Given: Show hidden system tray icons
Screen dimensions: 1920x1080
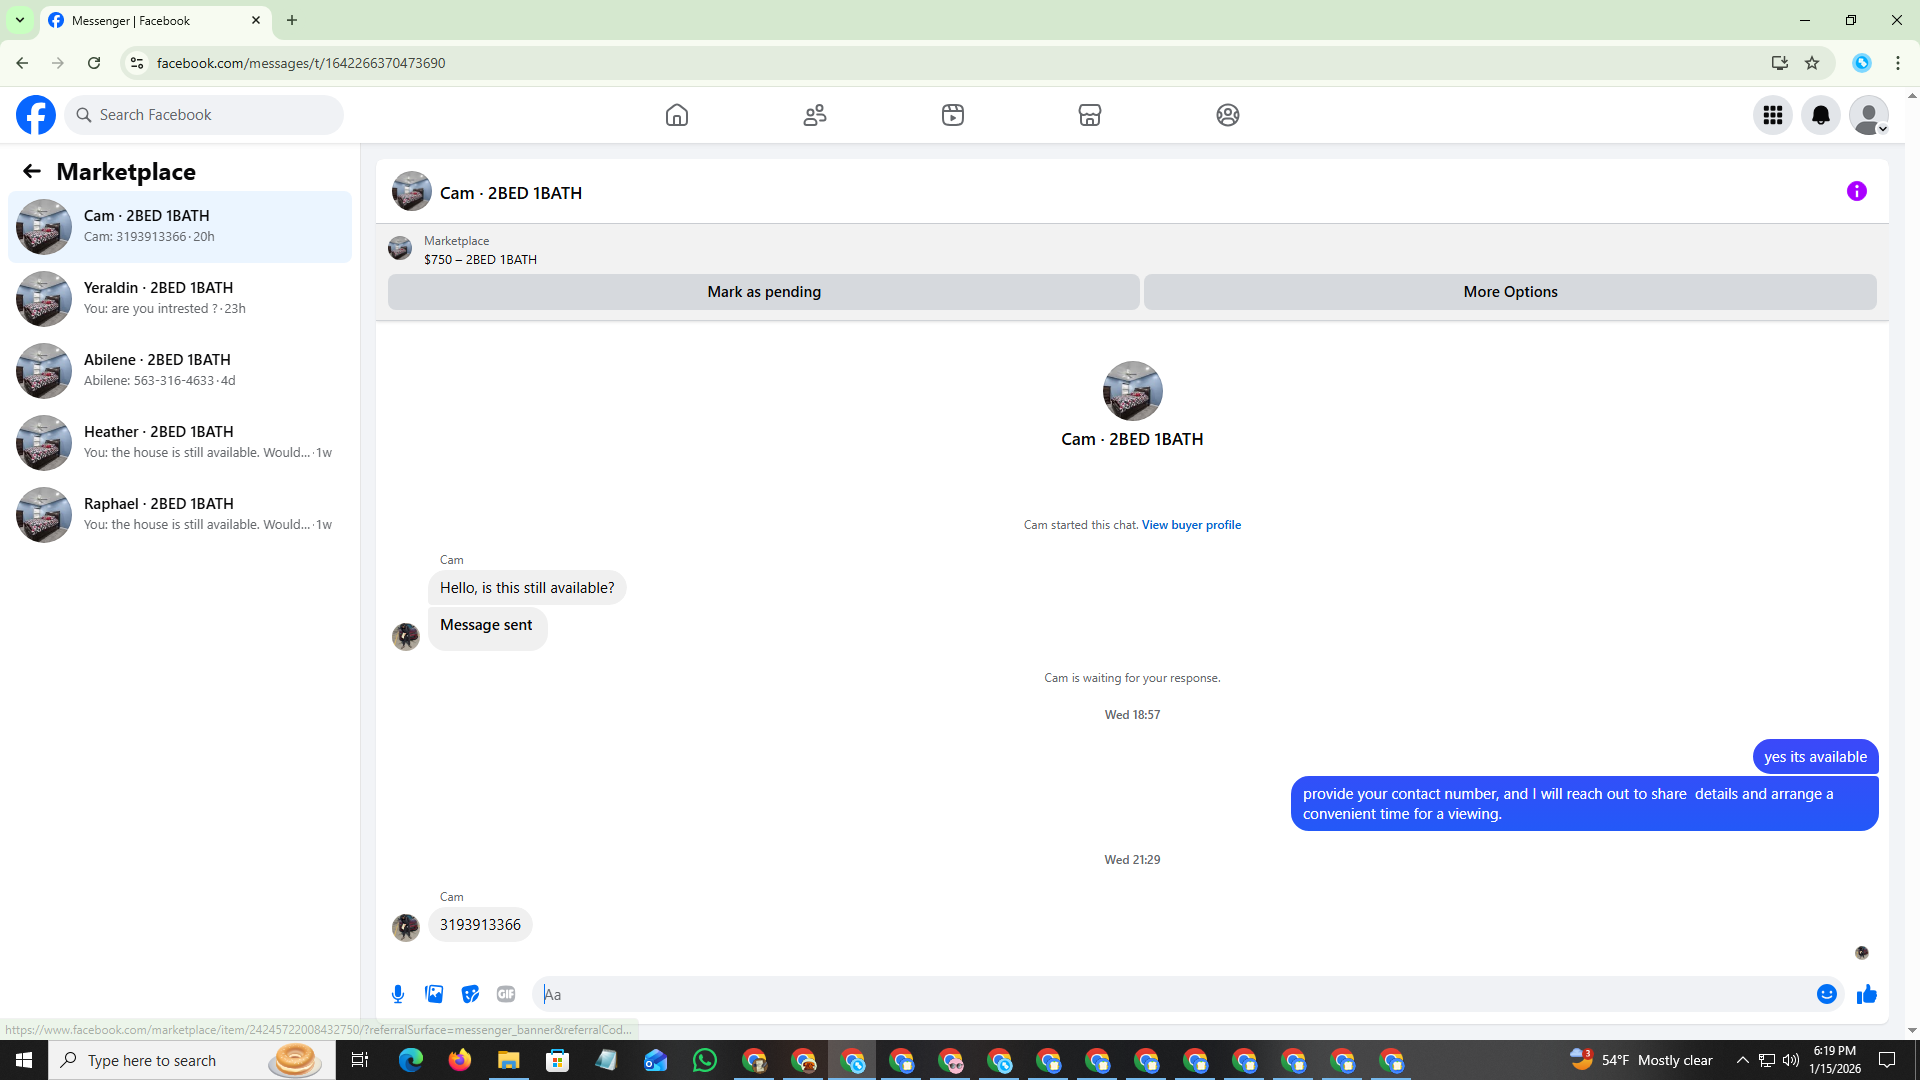Looking at the screenshot, I should (1742, 1060).
